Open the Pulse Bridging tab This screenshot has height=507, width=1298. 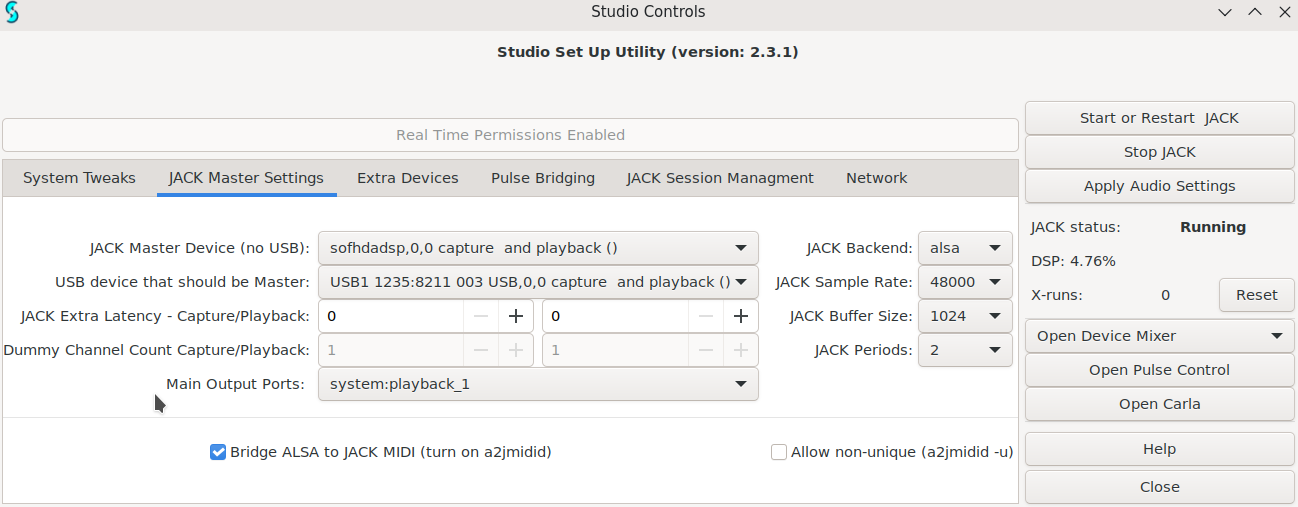tap(542, 178)
